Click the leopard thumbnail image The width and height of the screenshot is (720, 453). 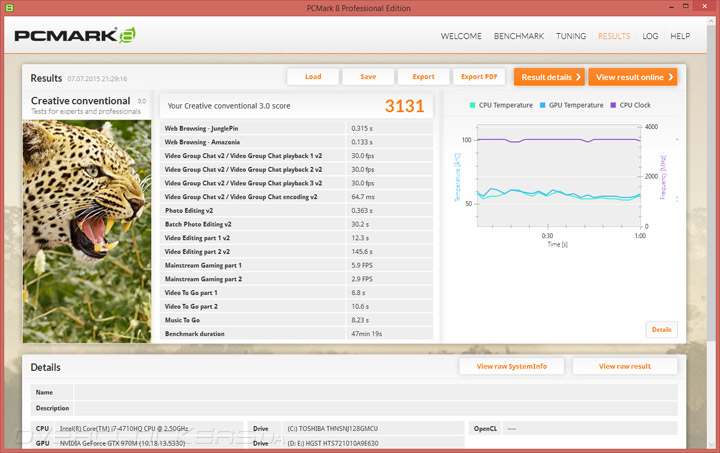(87, 231)
